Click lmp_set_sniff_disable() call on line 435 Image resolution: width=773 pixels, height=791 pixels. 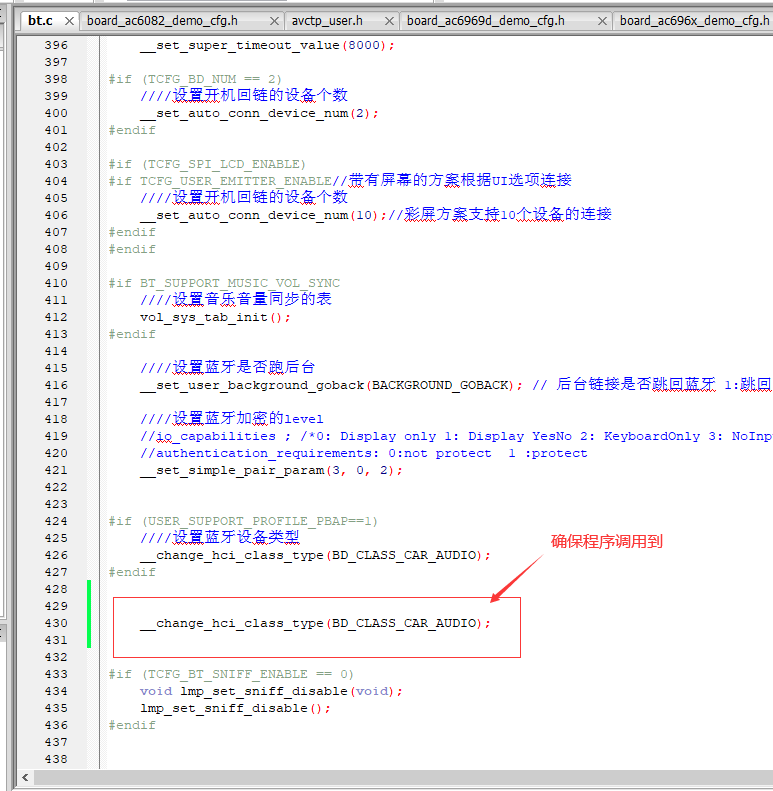coord(235,708)
